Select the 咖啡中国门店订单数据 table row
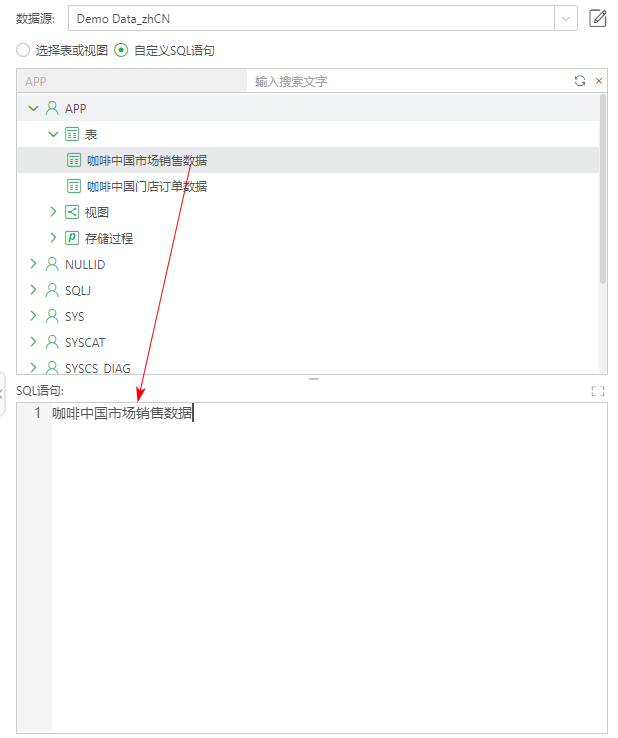The height and width of the screenshot is (738, 618). click(x=308, y=186)
